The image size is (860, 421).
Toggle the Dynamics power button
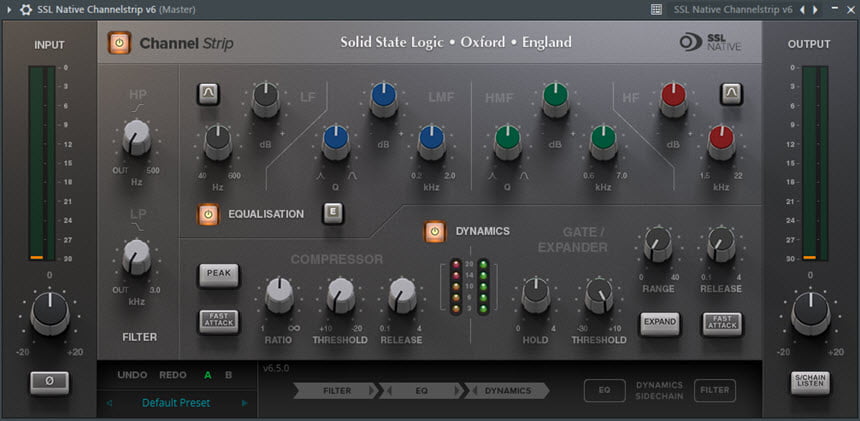click(434, 231)
